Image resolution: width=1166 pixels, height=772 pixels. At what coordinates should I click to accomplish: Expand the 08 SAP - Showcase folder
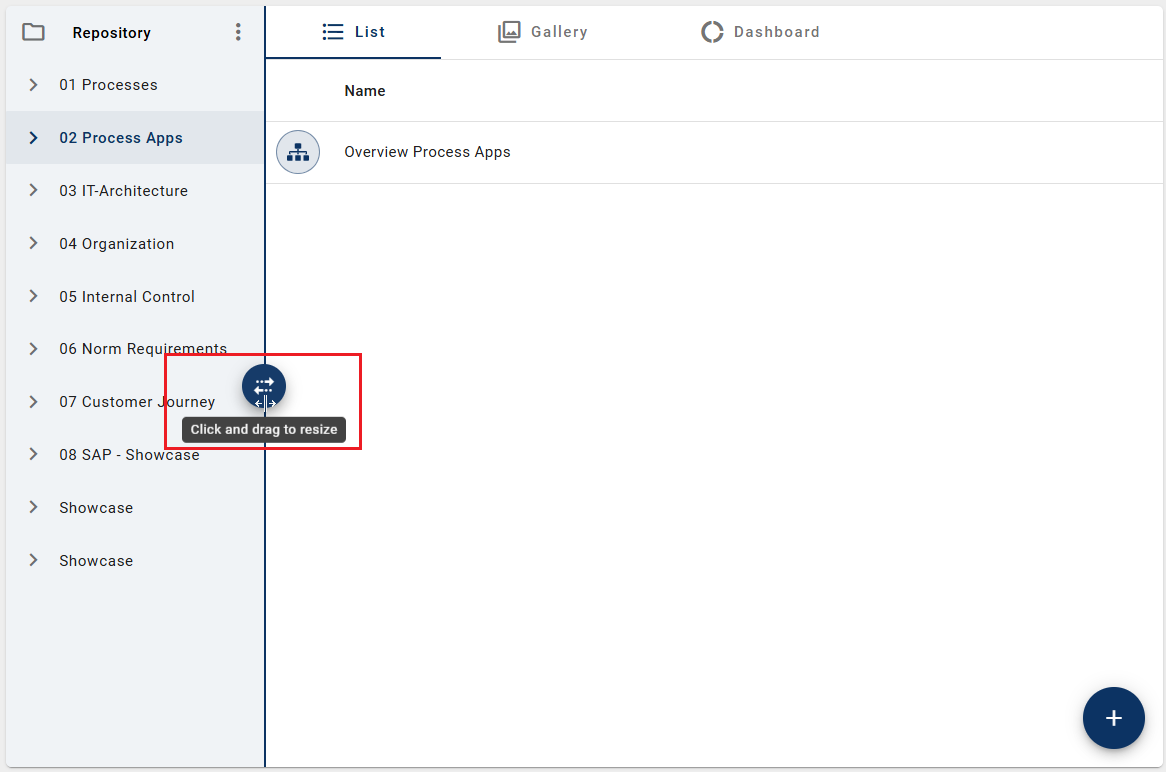coord(33,454)
